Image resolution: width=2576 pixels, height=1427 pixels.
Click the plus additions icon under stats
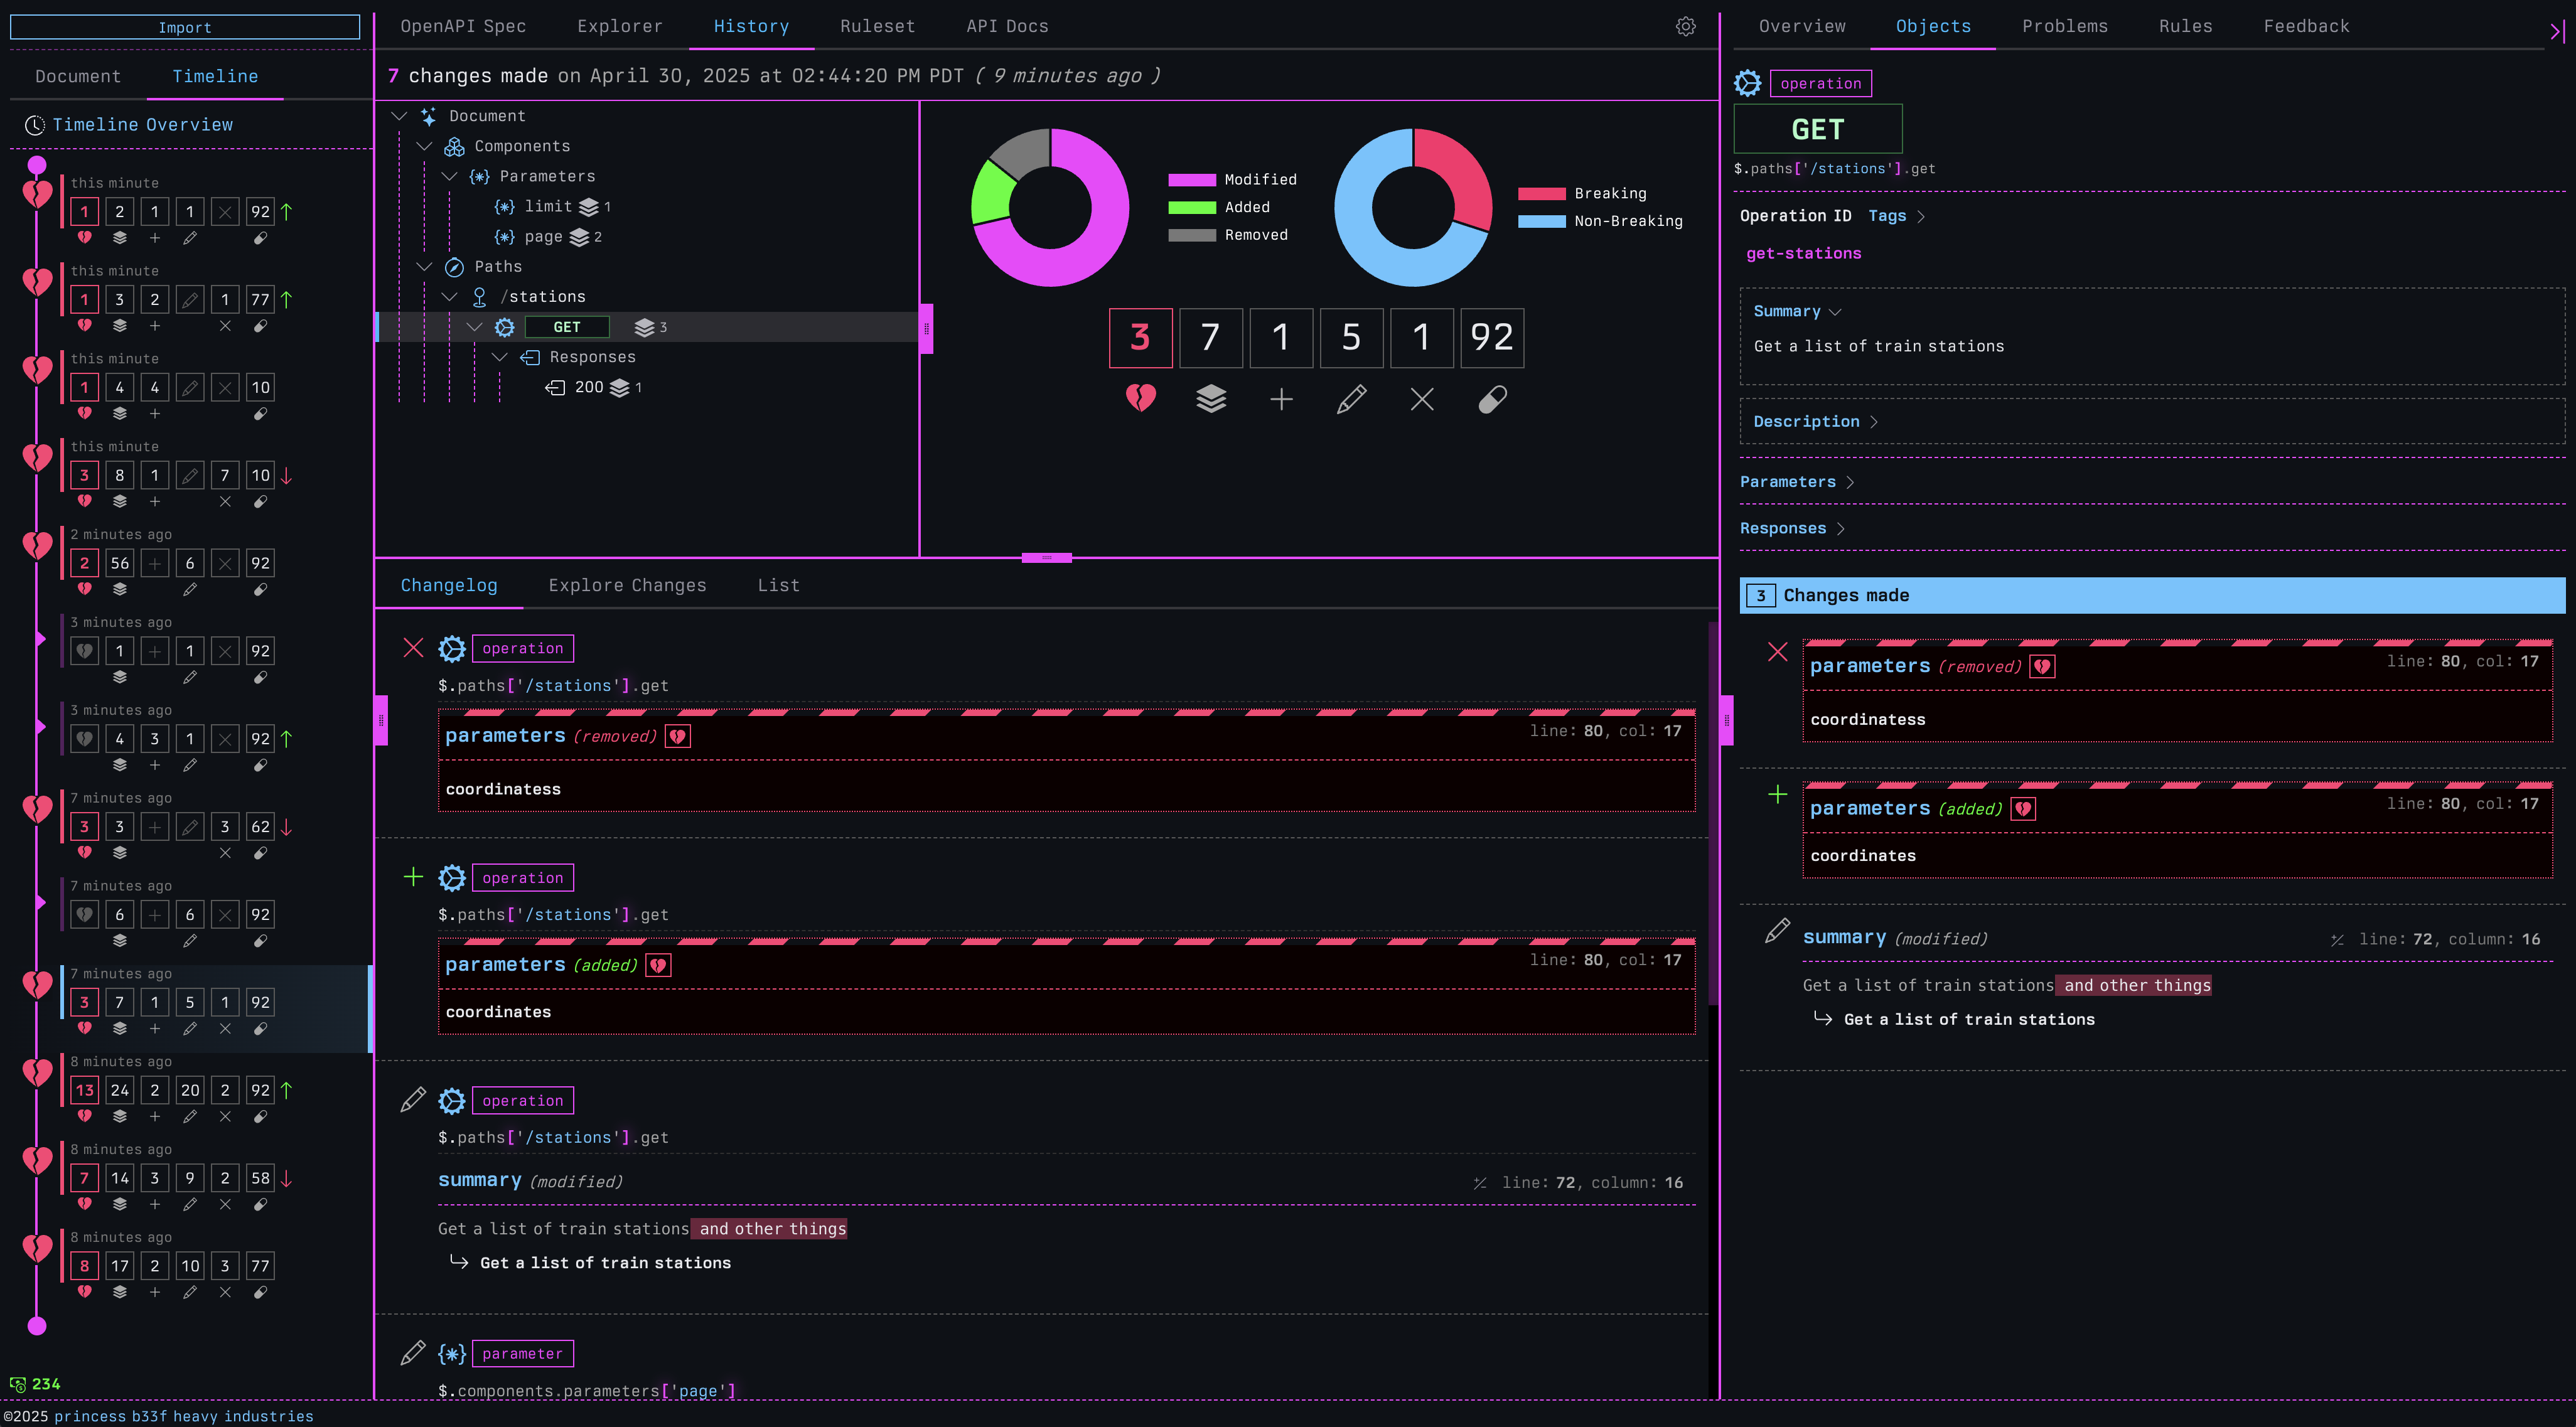click(x=1281, y=400)
